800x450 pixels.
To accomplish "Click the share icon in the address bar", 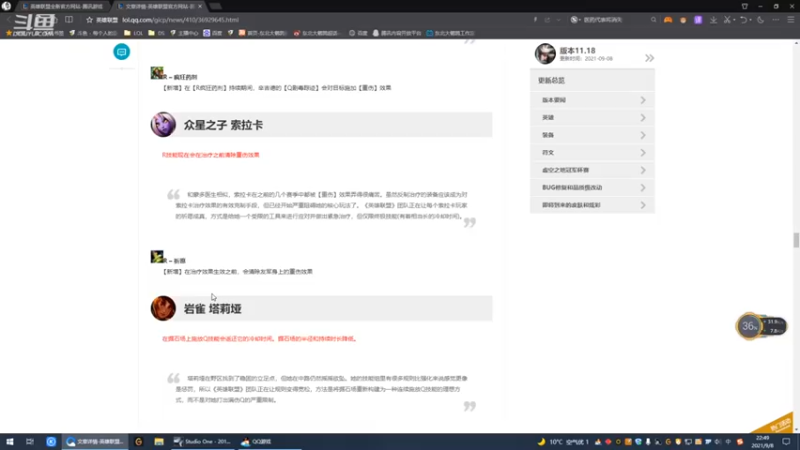I will tap(547, 20).
